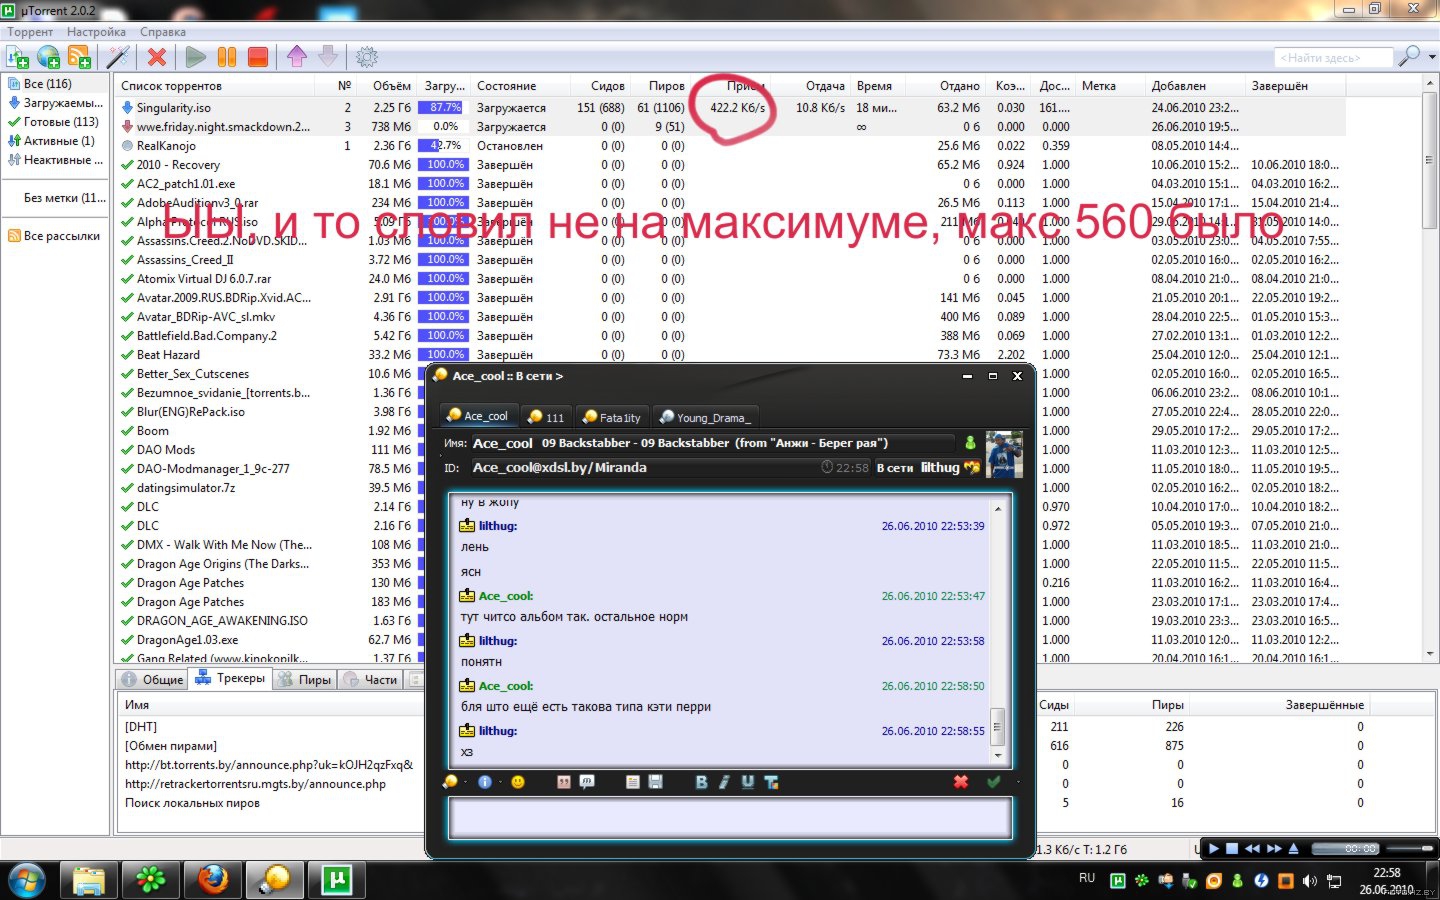Open the Торрент menu

pyautogui.click(x=30, y=32)
